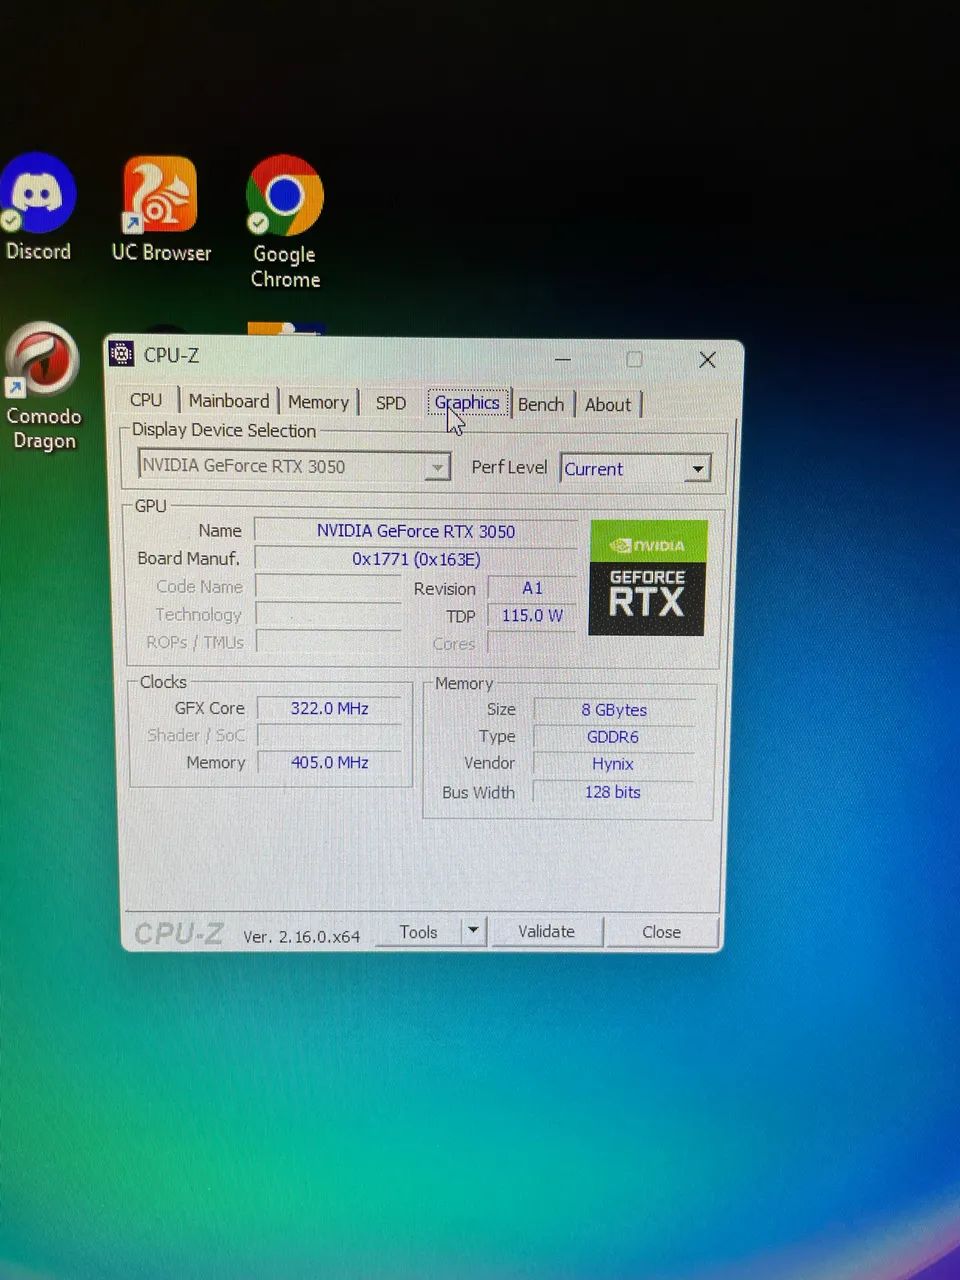Click the Board Manuf. value 0x1771 (0x163E)
The image size is (960, 1280).
[416, 559]
